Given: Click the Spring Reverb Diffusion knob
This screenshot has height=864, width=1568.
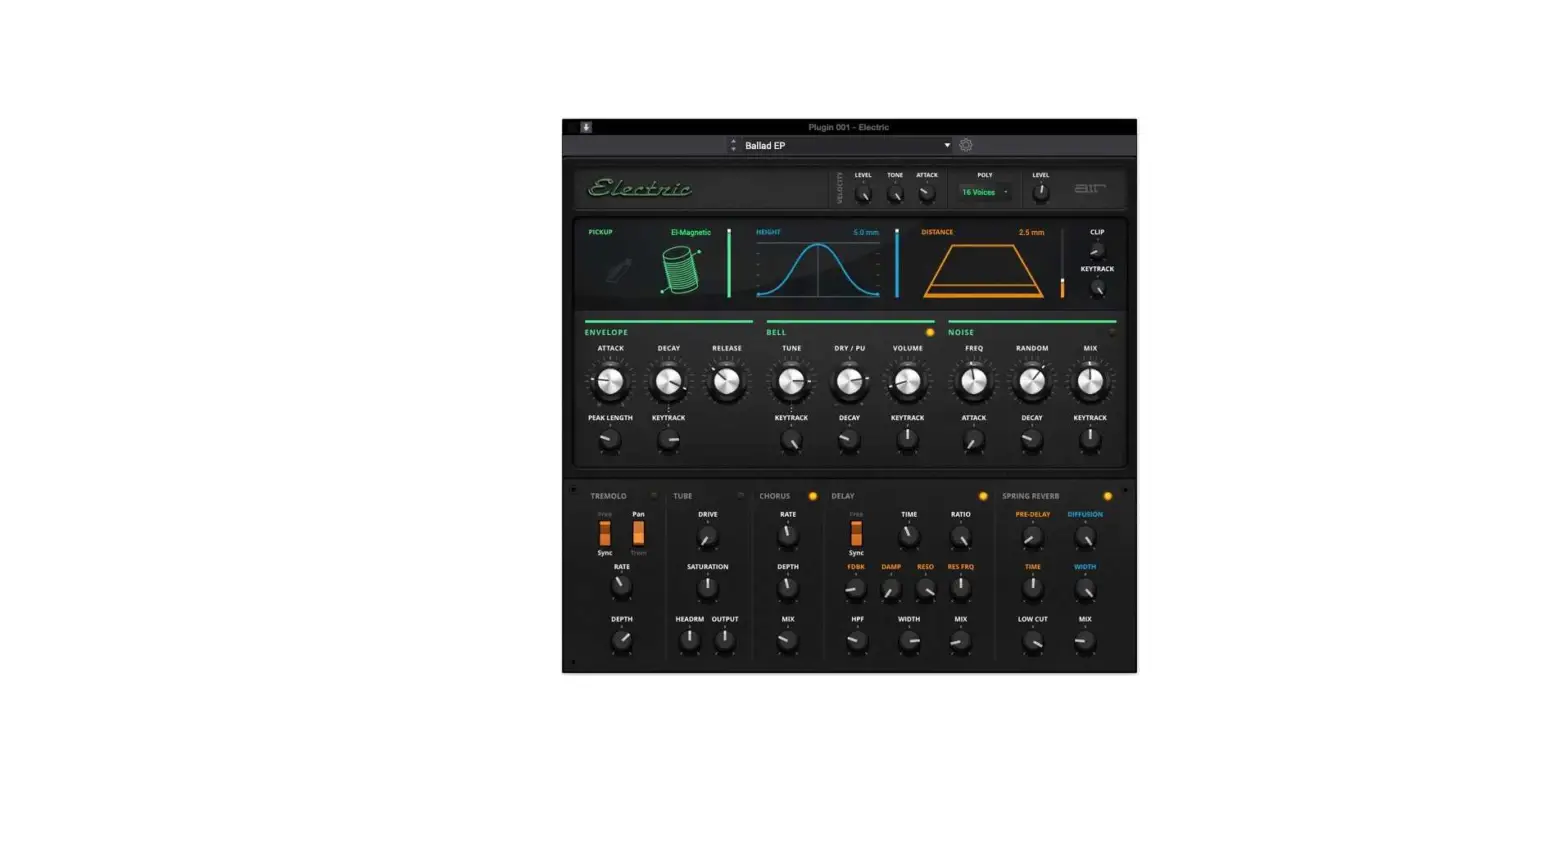Looking at the screenshot, I should coord(1085,537).
